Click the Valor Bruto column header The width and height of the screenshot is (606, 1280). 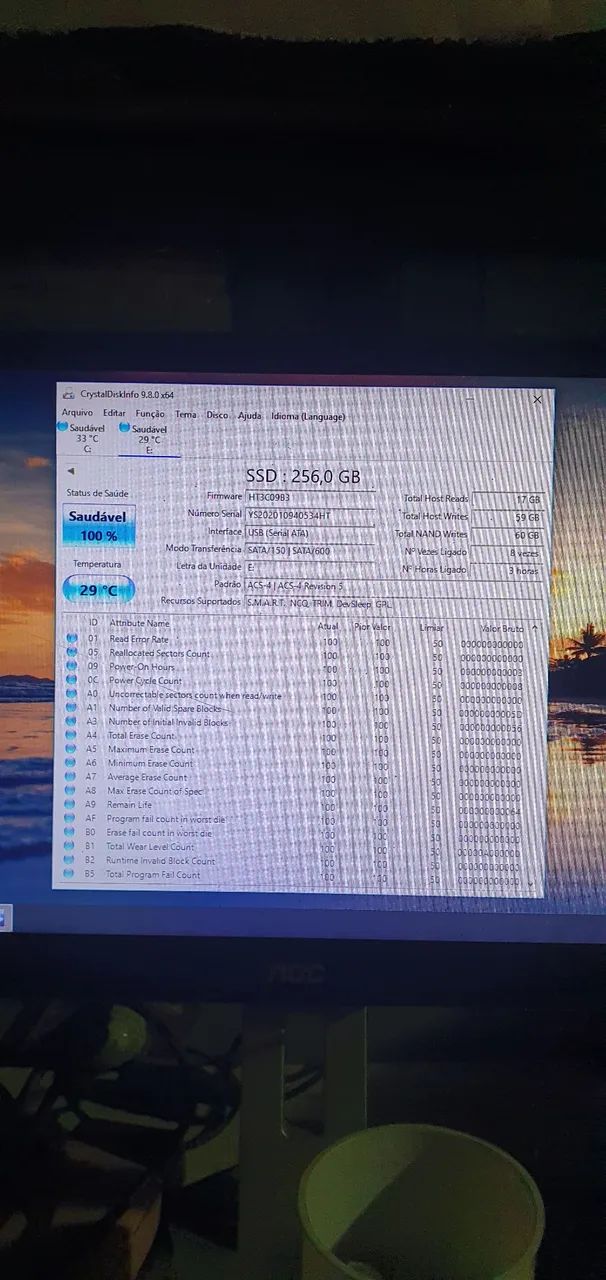pyautogui.click(x=503, y=628)
